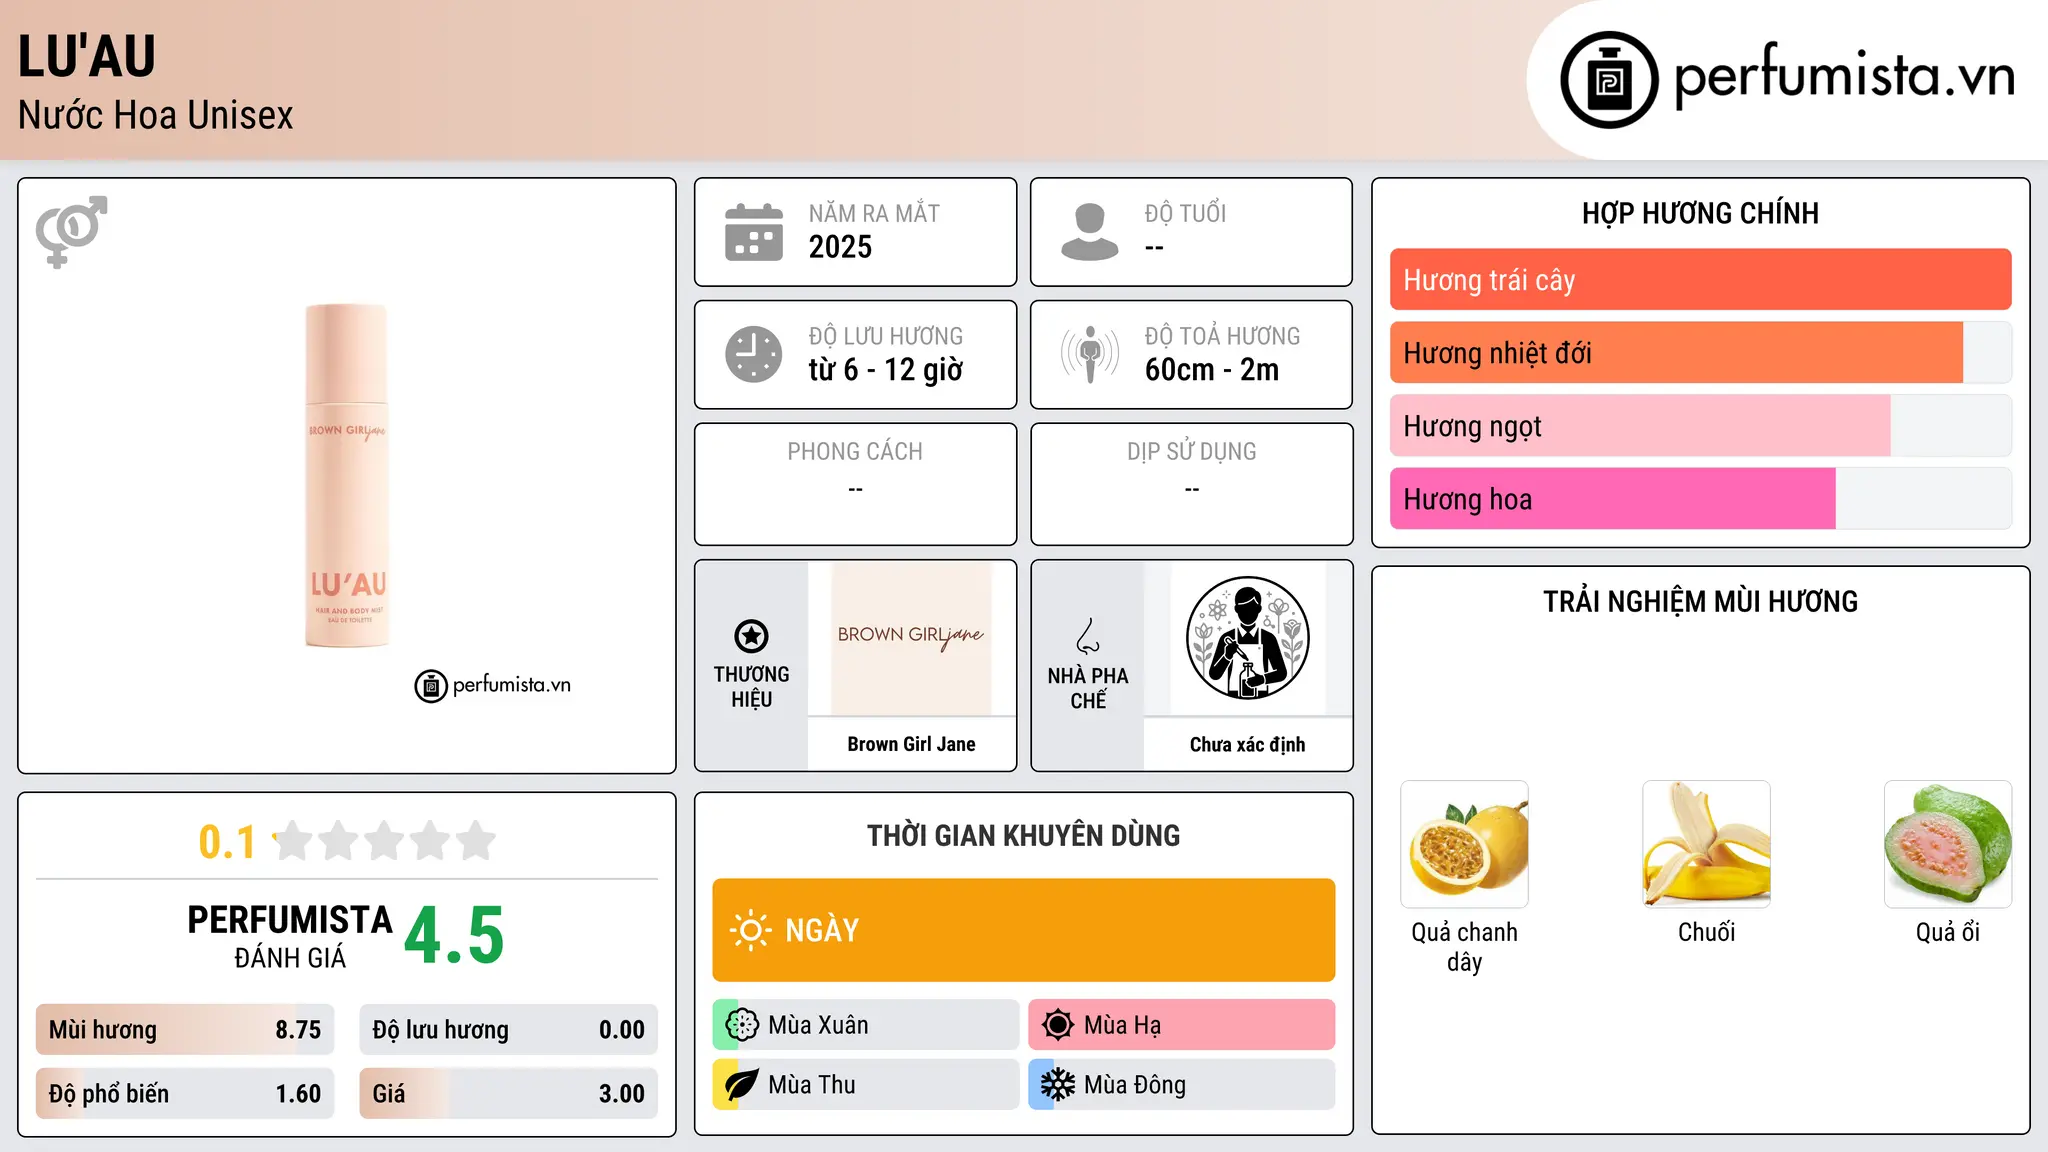
Task: Click the Hương trái cây accord bar
Action: point(1700,280)
